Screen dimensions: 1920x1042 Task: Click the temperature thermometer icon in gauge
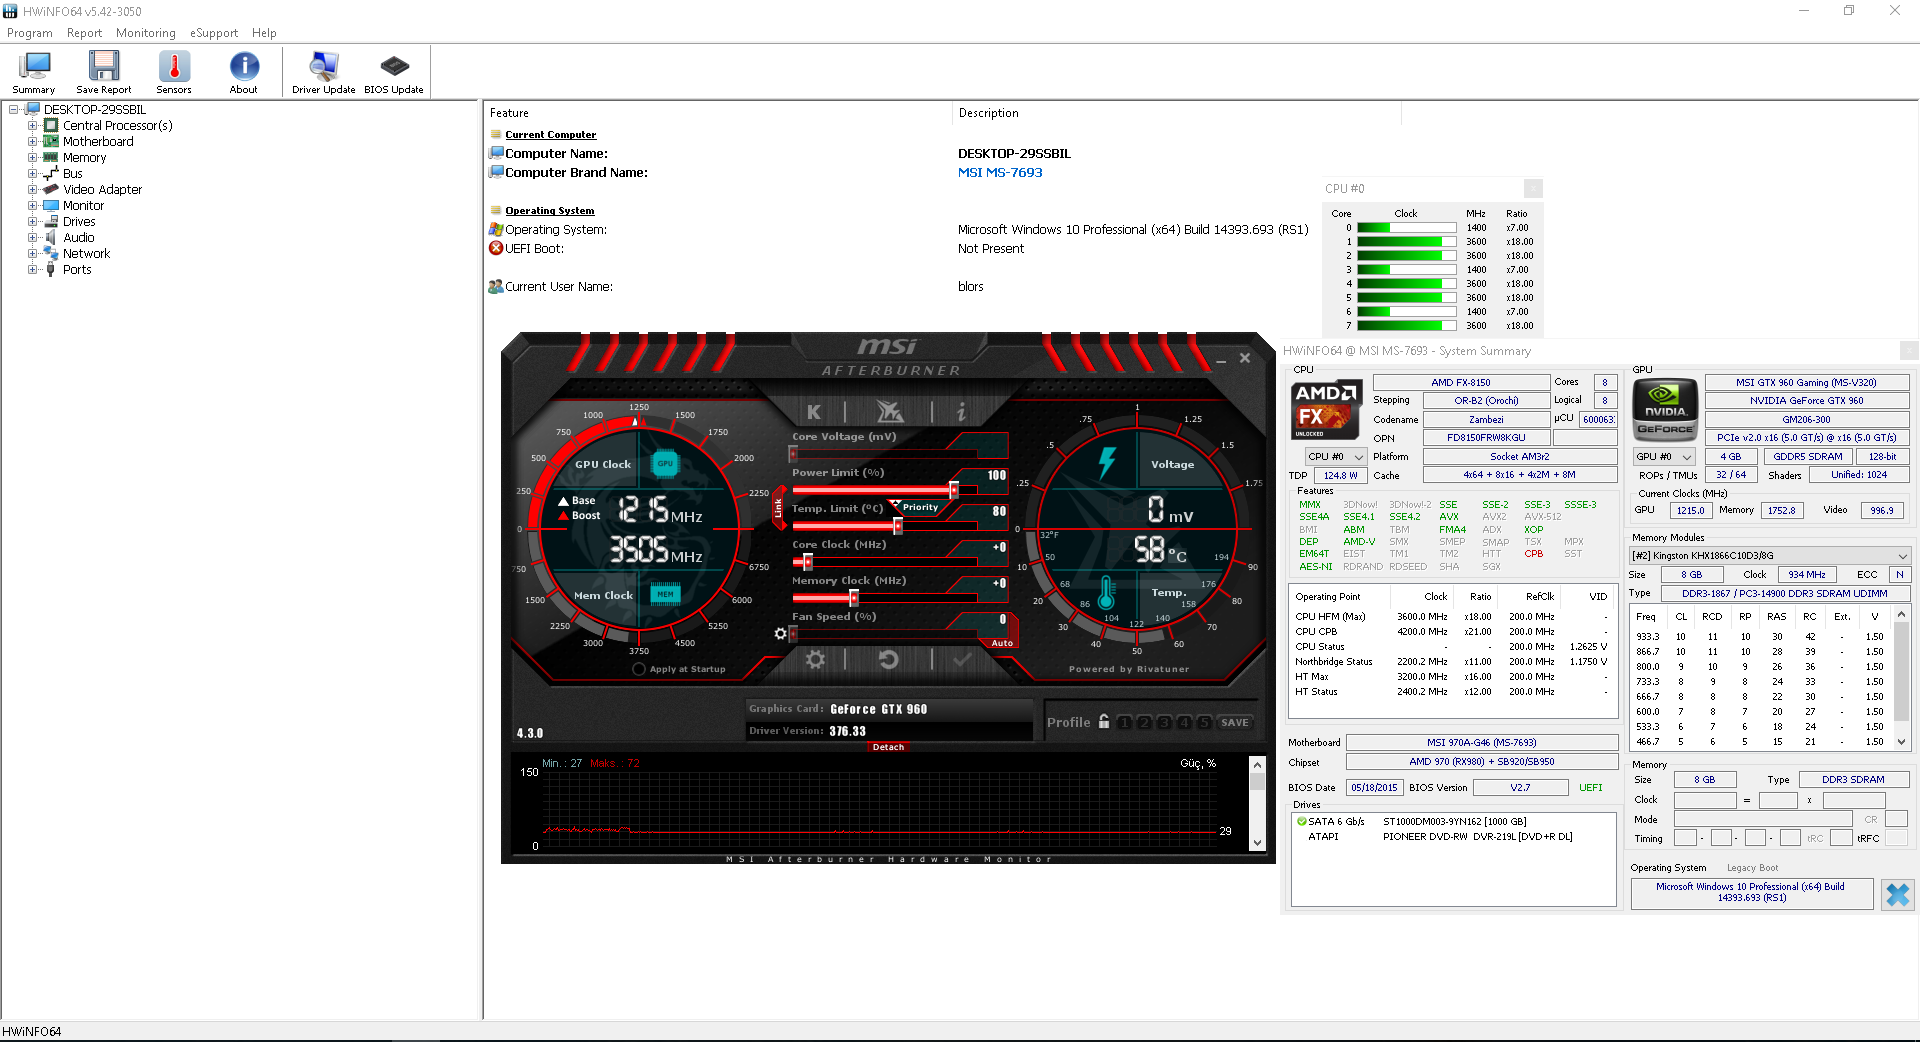[1106, 592]
